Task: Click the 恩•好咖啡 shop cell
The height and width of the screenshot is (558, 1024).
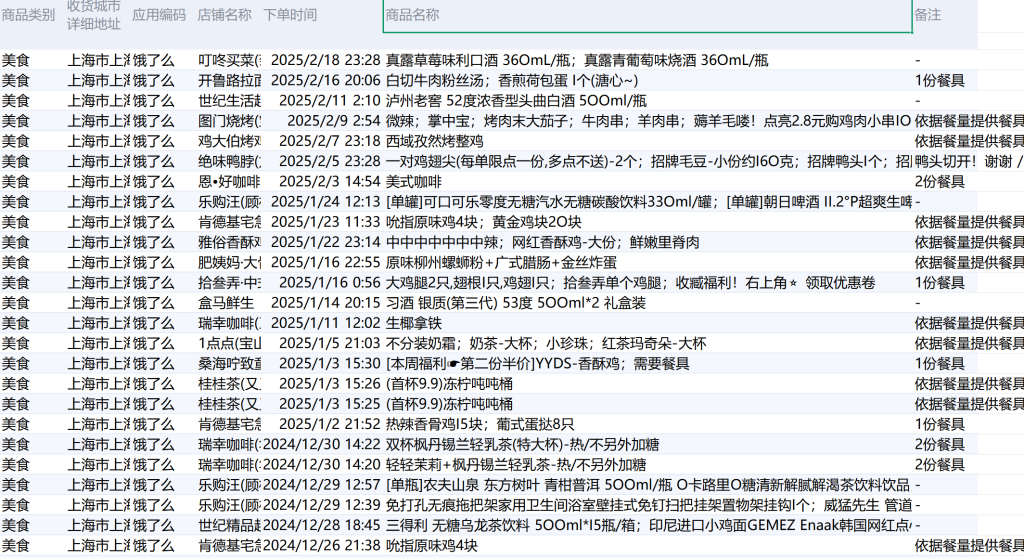Action: point(229,182)
